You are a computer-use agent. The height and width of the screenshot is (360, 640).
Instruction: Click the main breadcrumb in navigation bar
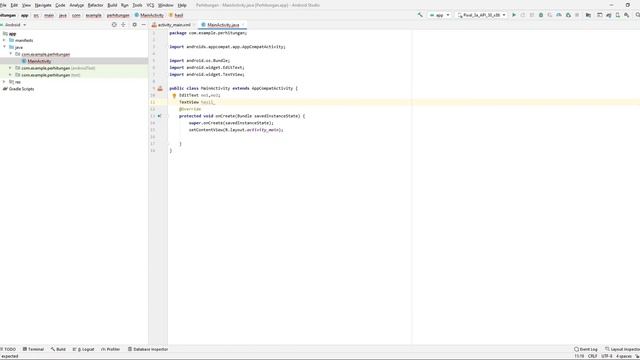(49, 15)
